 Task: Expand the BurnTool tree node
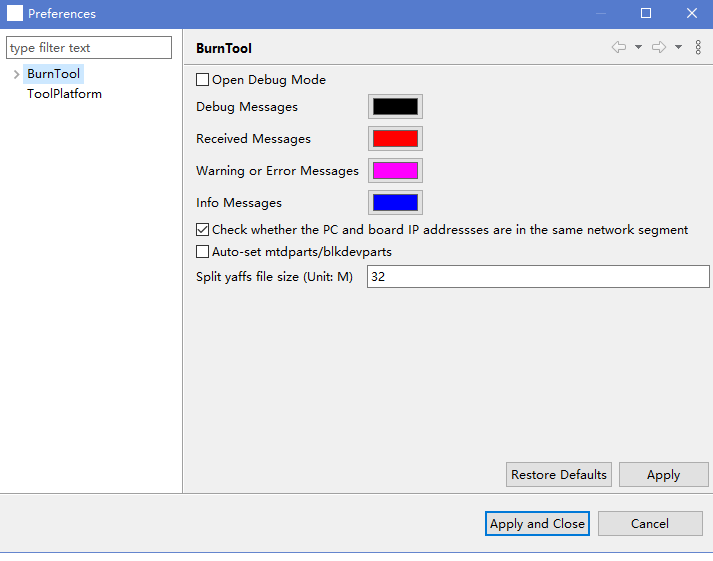[16, 74]
